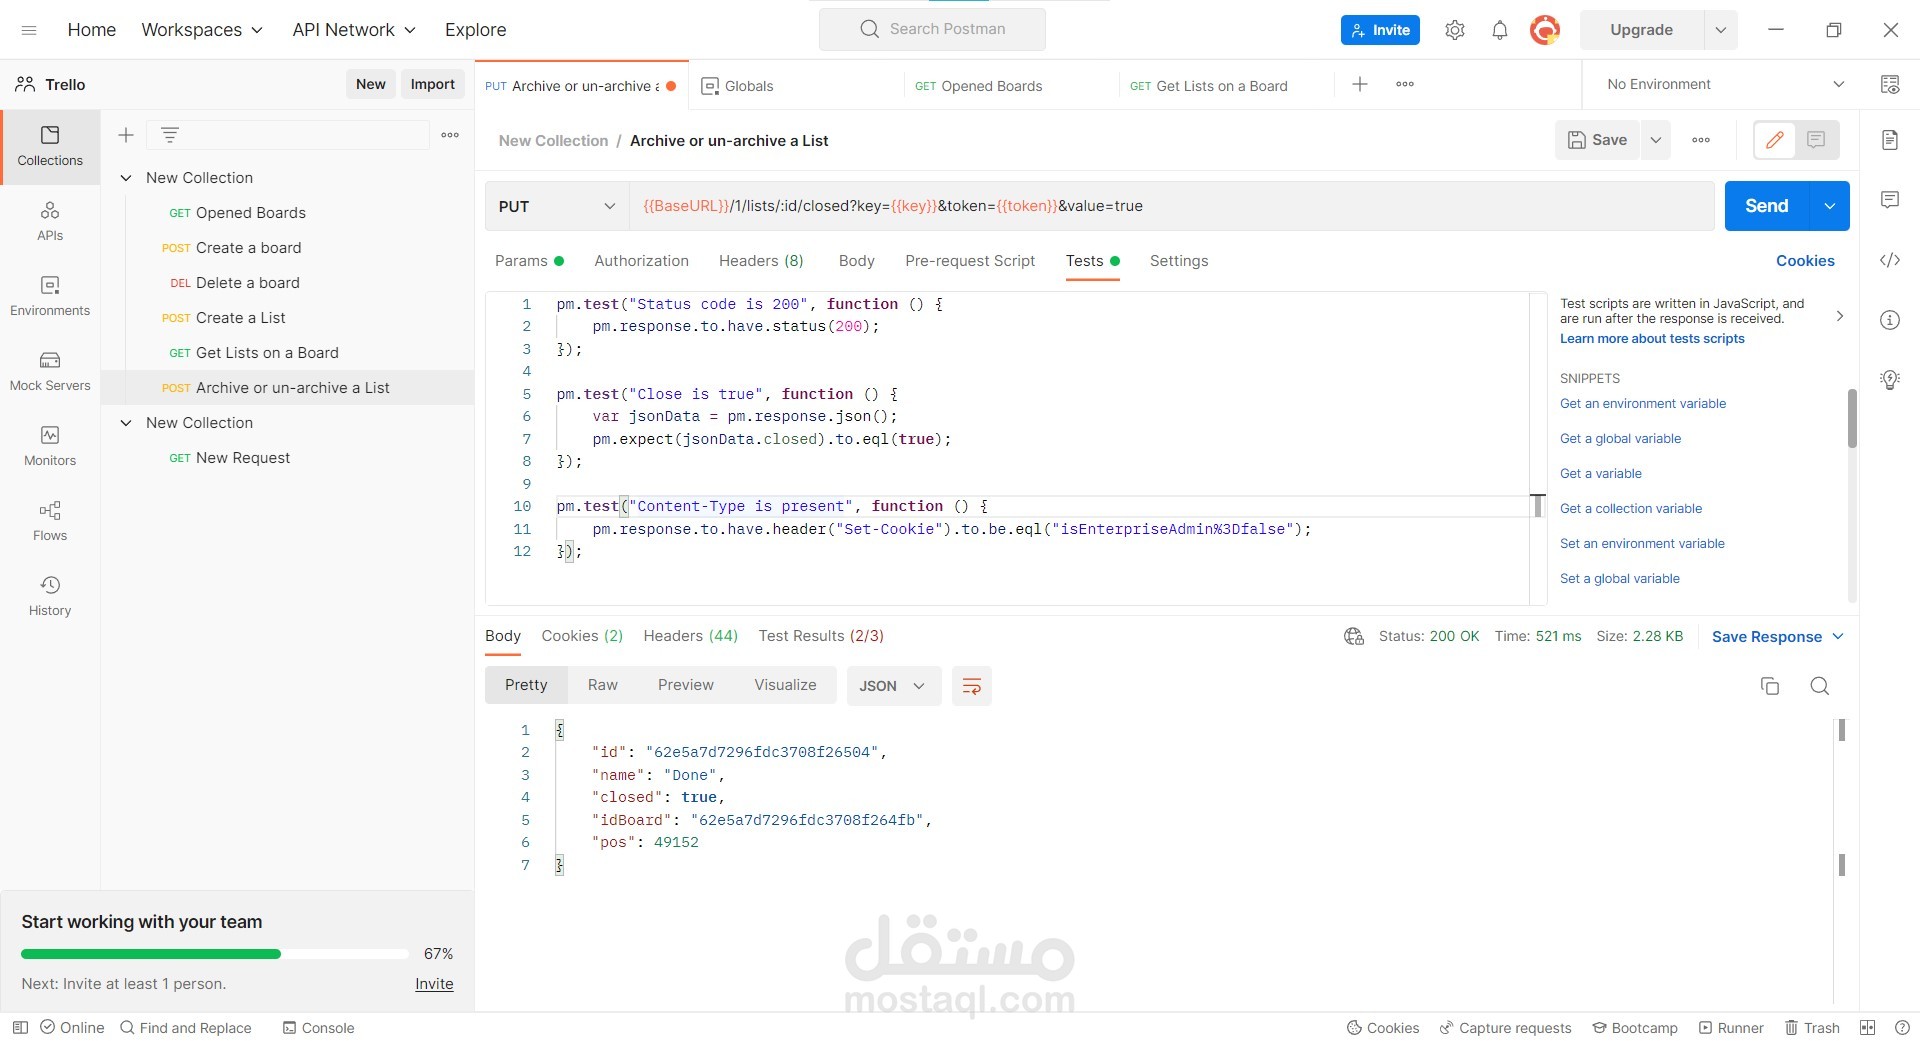The image size is (1920, 1041).
Task: Open the settings gear icon
Action: 1455,30
